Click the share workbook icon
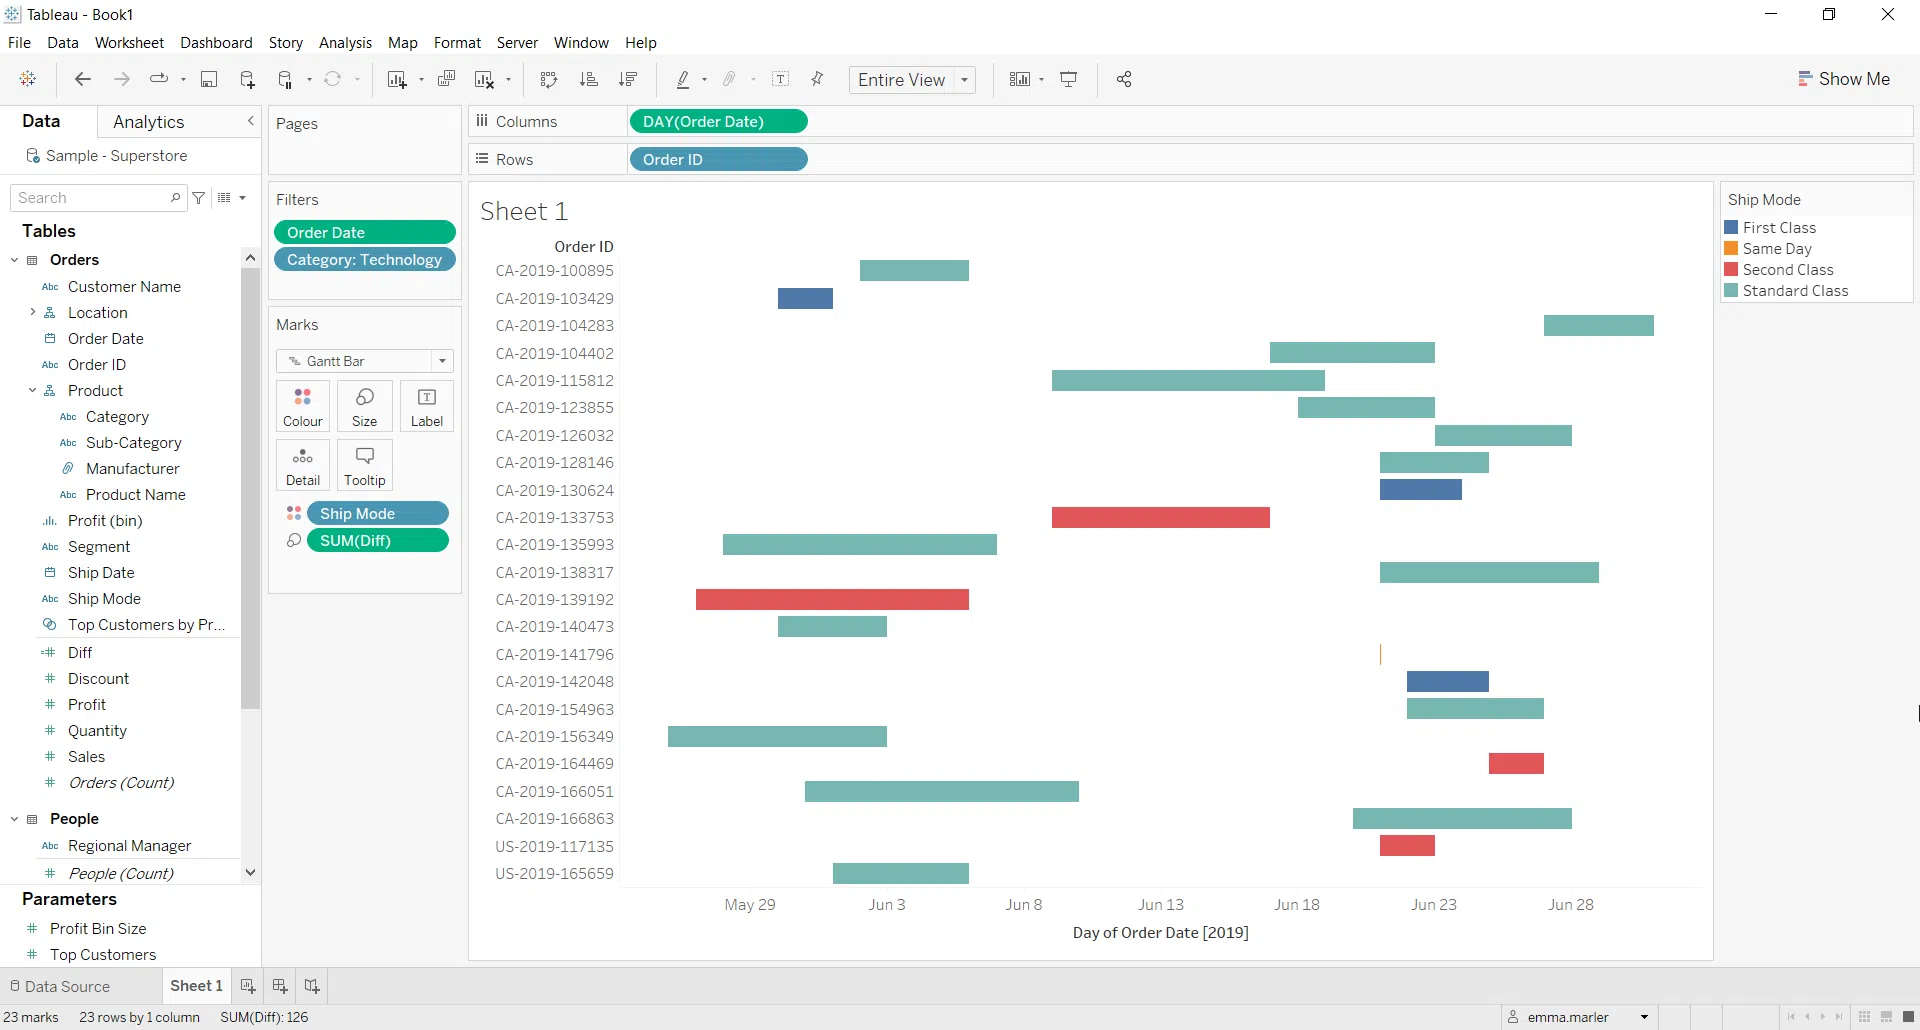This screenshot has height=1030, width=1920. click(1123, 80)
